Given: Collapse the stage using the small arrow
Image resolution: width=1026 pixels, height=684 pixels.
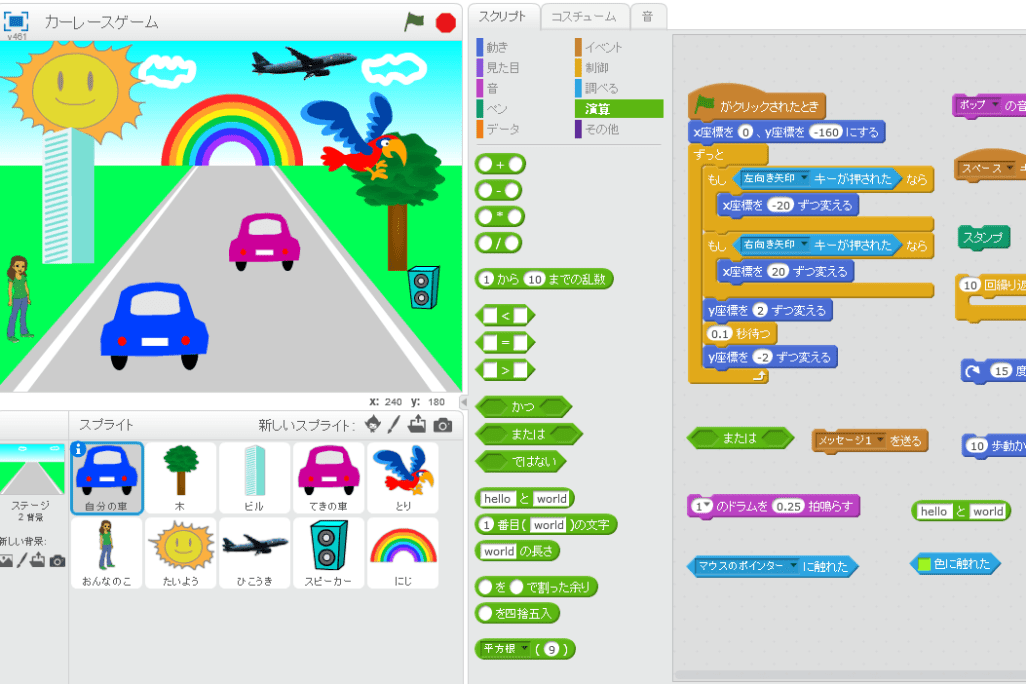Looking at the screenshot, I should tap(463, 401).
